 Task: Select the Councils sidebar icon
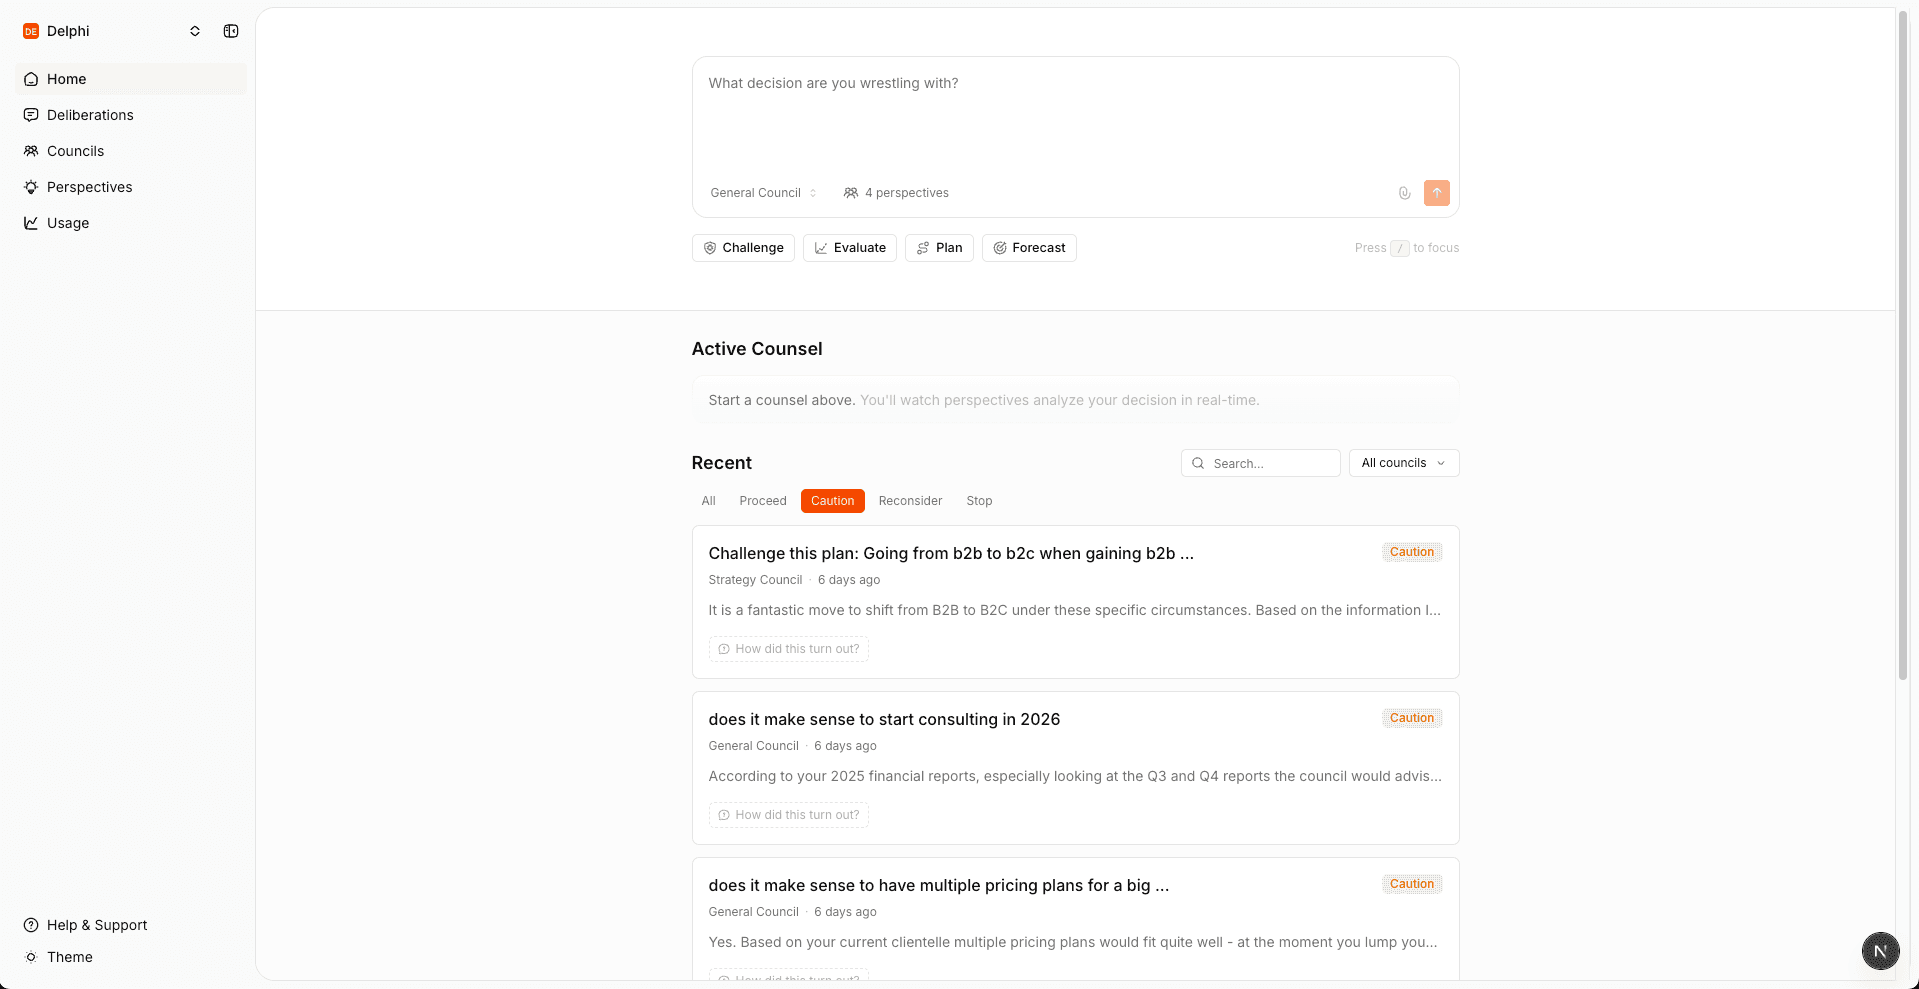point(31,151)
